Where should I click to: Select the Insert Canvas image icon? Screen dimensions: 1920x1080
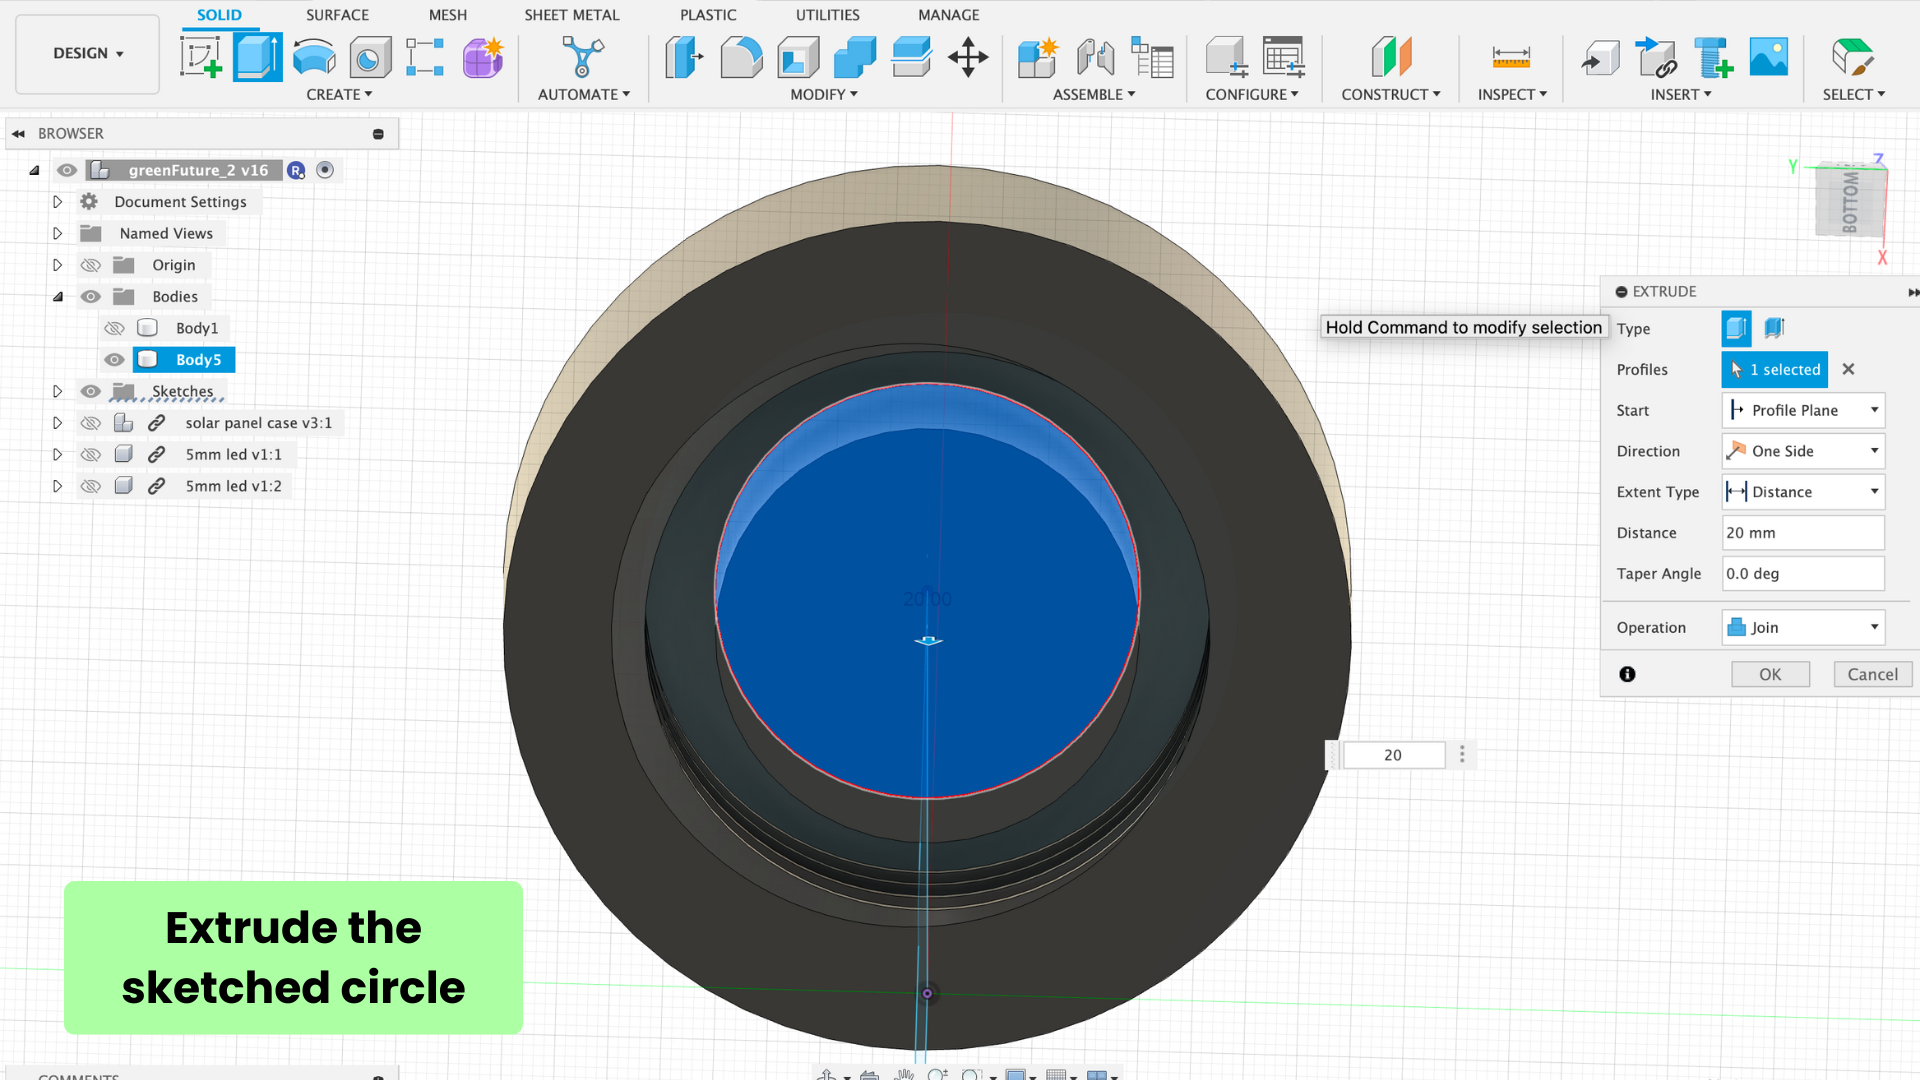[x=1769, y=57]
